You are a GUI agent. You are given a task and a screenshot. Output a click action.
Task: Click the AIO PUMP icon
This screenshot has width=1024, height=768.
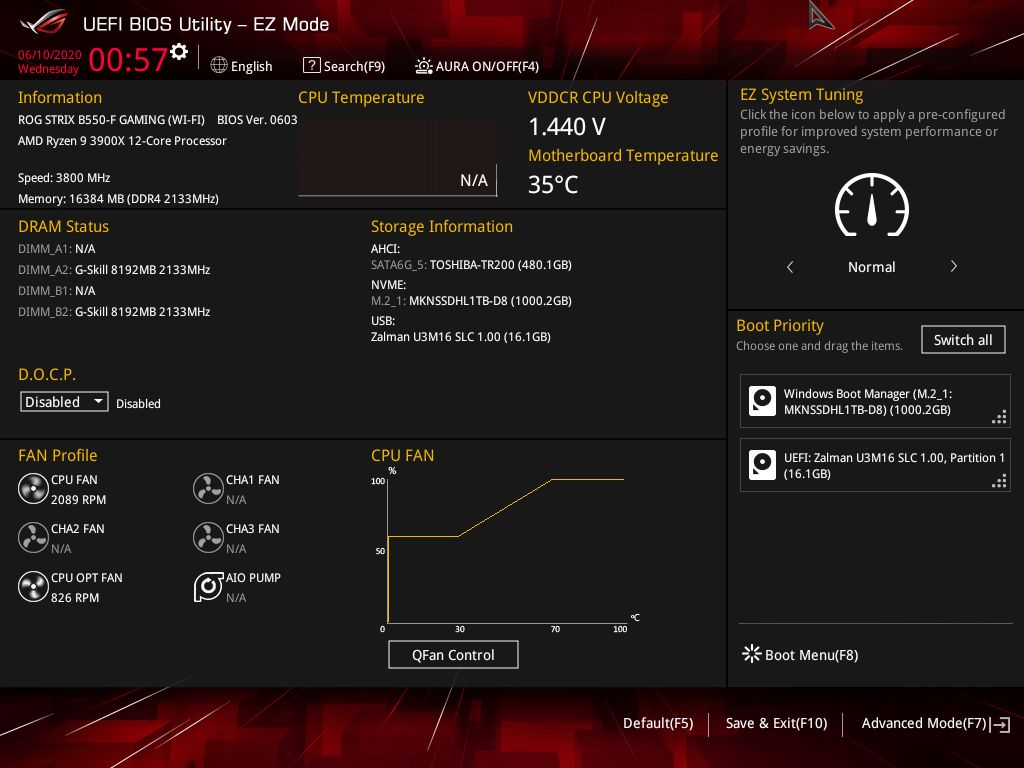208,586
